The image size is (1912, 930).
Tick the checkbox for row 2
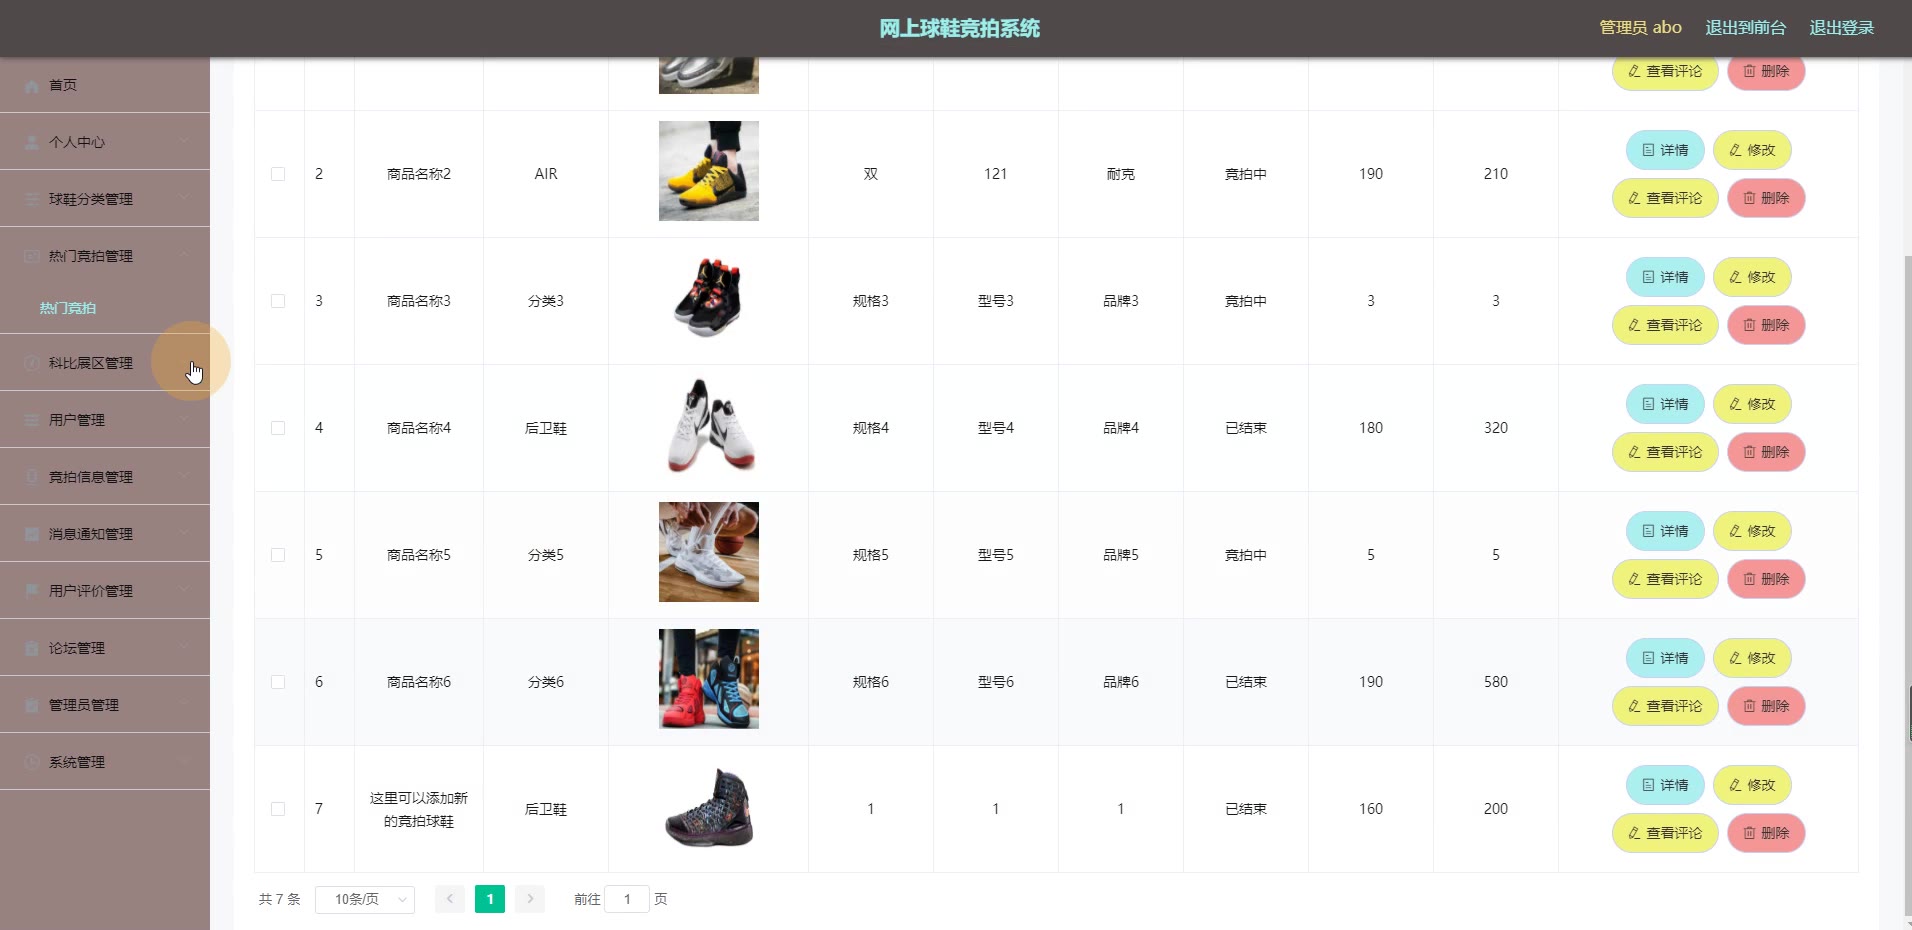point(278,174)
